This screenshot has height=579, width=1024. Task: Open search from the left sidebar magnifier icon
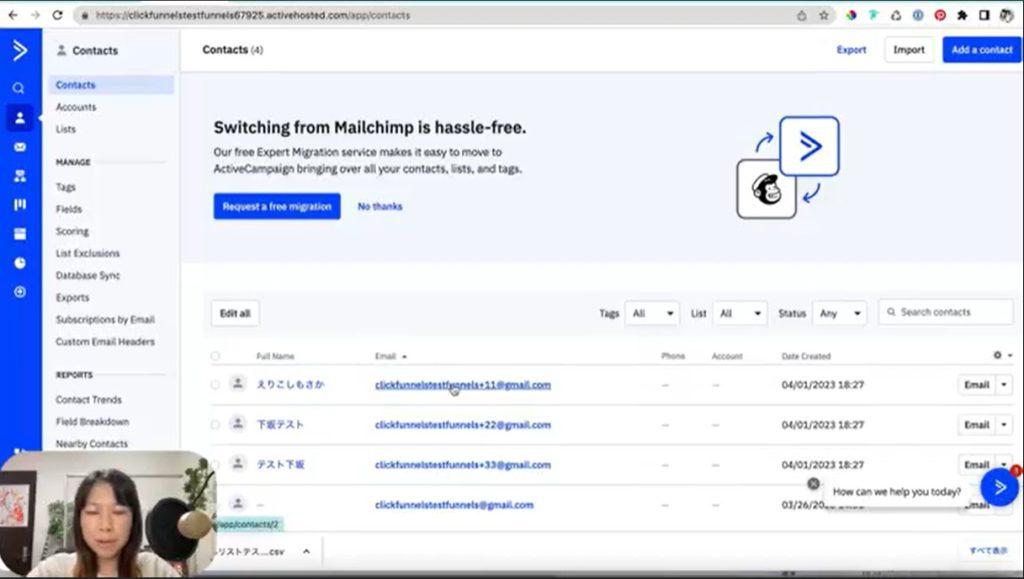pos(19,88)
